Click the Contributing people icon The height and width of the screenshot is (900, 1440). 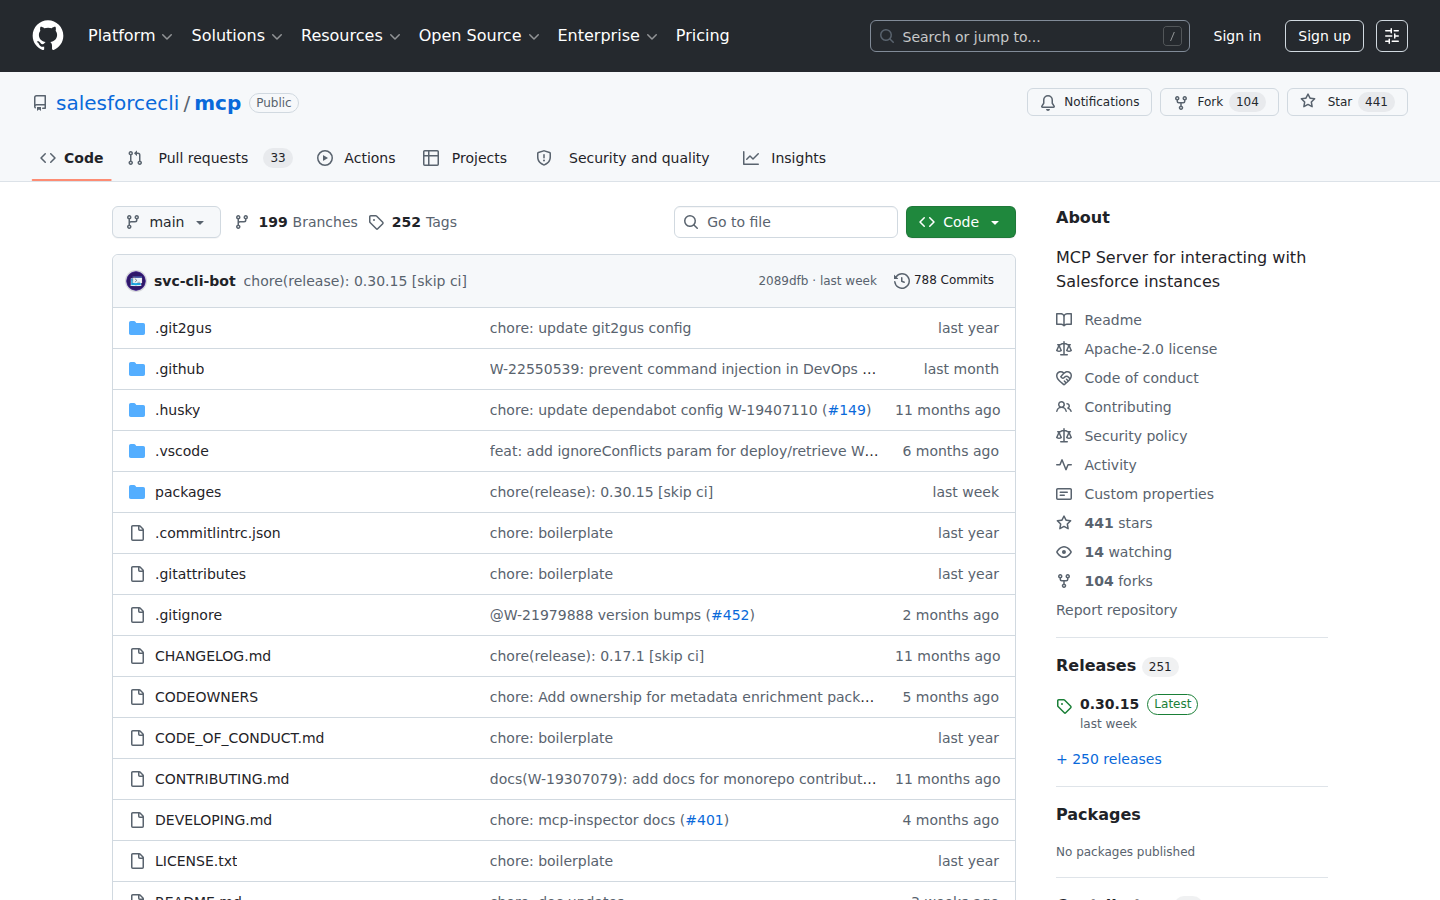coord(1064,407)
